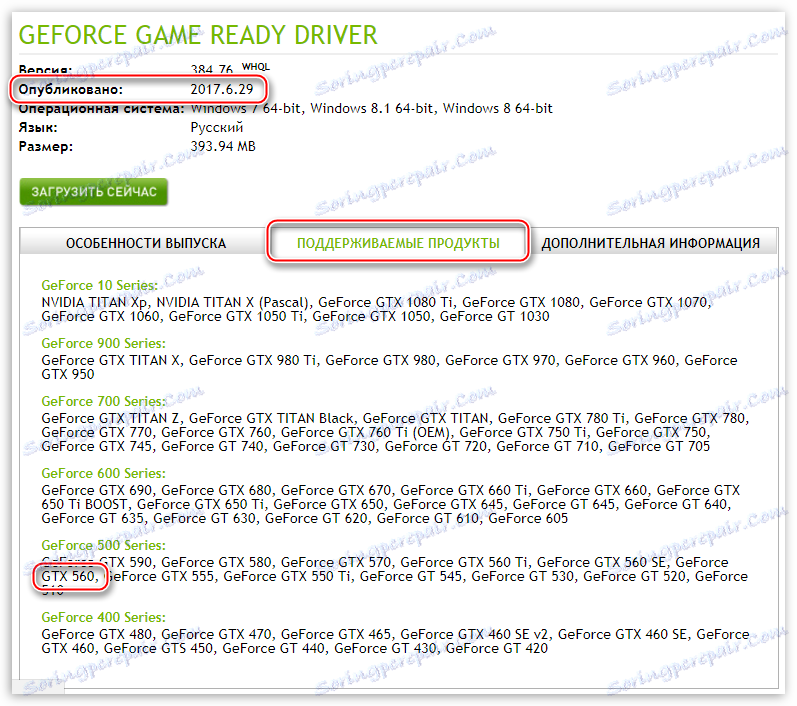Click the GeForce 10 Series heading
The height and width of the screenshot is (706, 797).
(100, 285)
